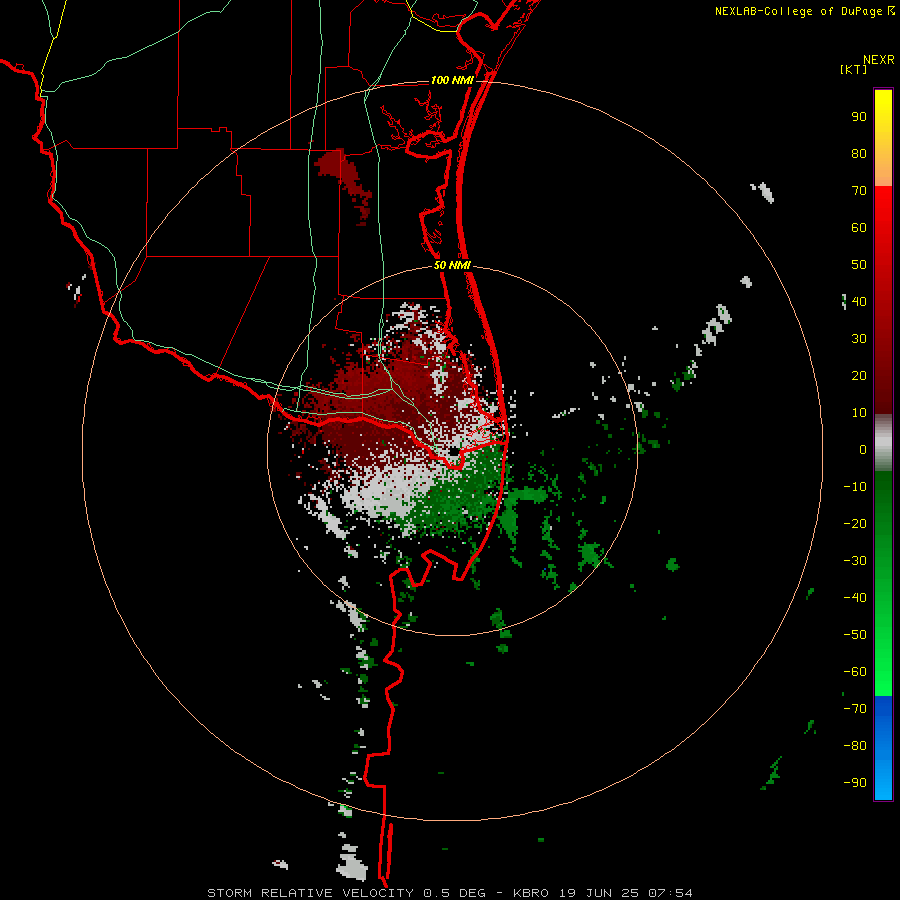Image resolution: width=900 pixels, height=900 pixels.
Task: Click the -60 value on velocity scale
Action: pyautogui.click(x=855, y=672)
